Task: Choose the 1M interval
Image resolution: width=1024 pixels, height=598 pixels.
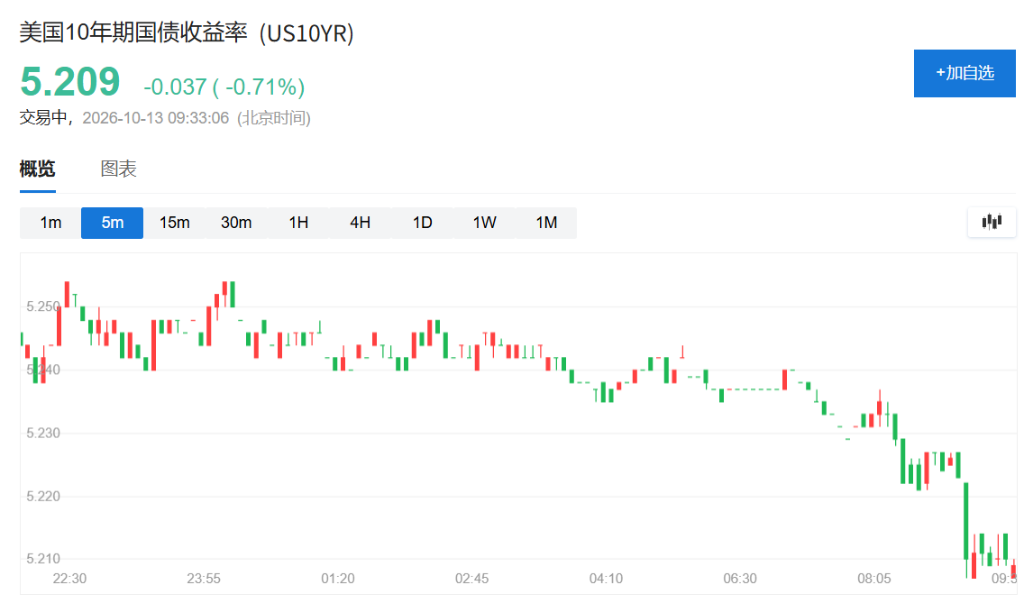Action: tap(546, 223)
